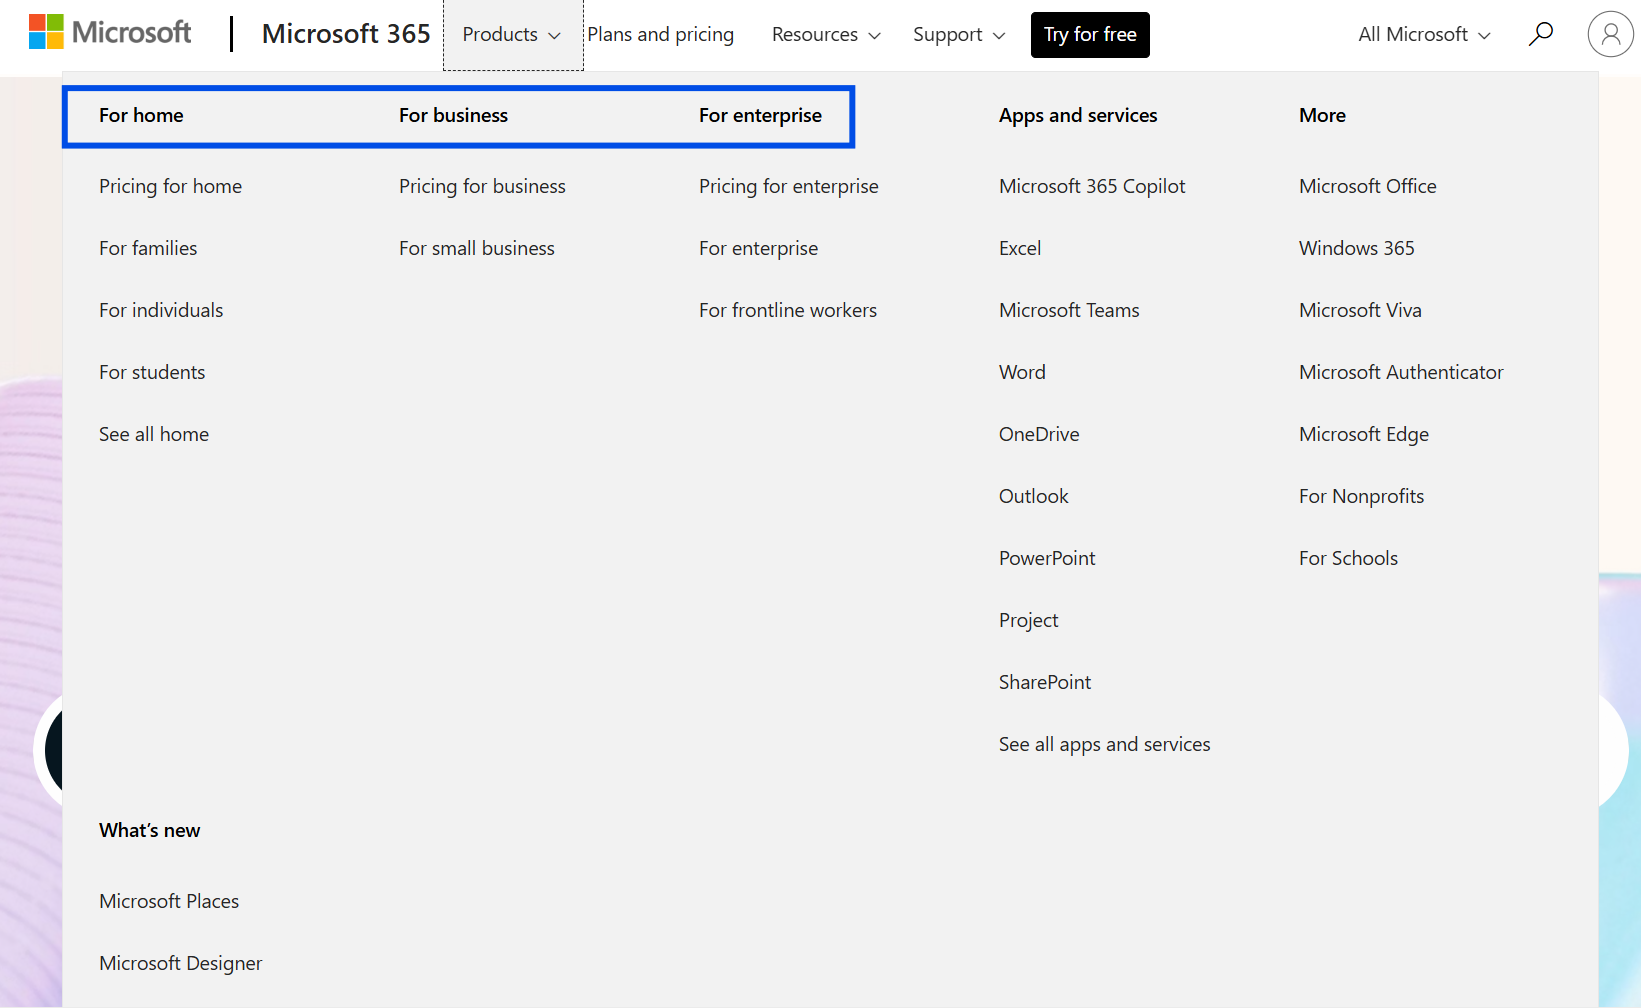Open Microsoft 365 Copilot link

click(x=1092, y=186)
